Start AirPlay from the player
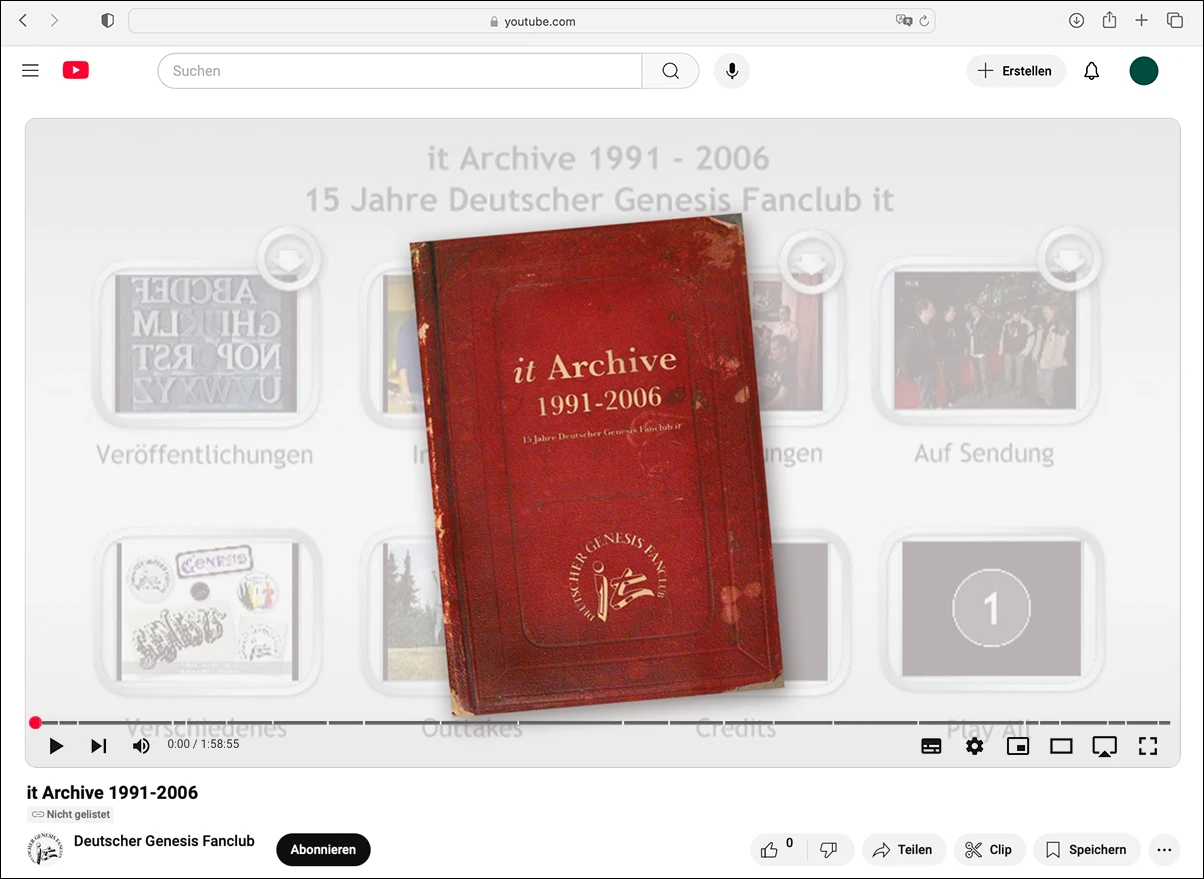The width and height of the screenshot is (1204, 879). [x=1104, y=746]
